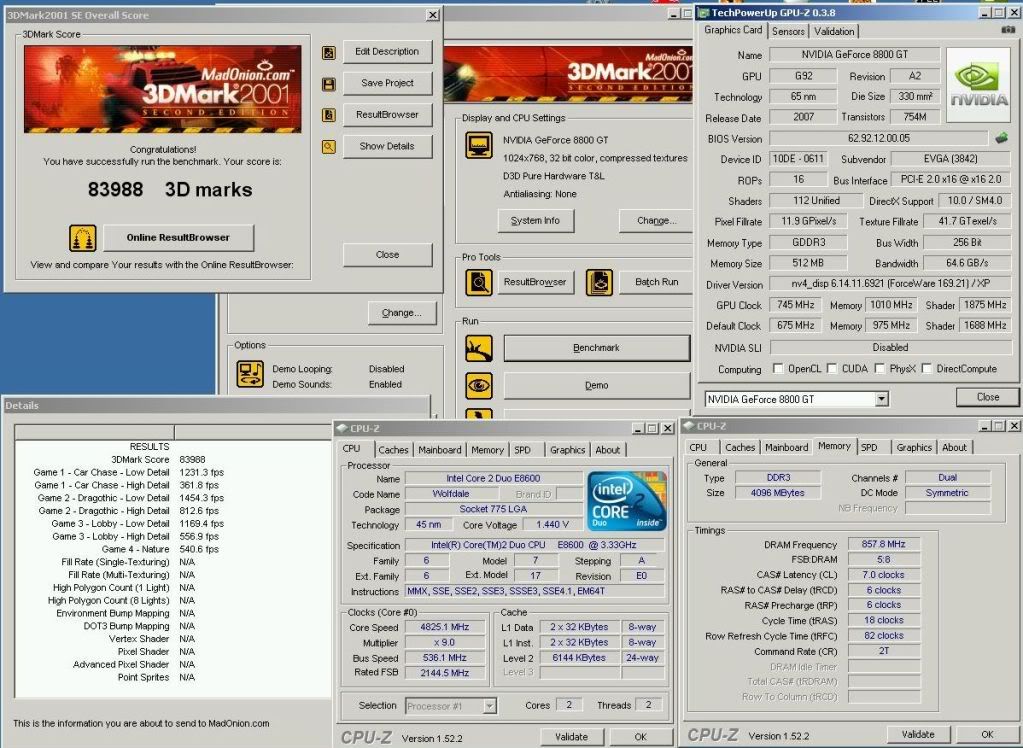Click the Show Details button

tap(387, 146)
